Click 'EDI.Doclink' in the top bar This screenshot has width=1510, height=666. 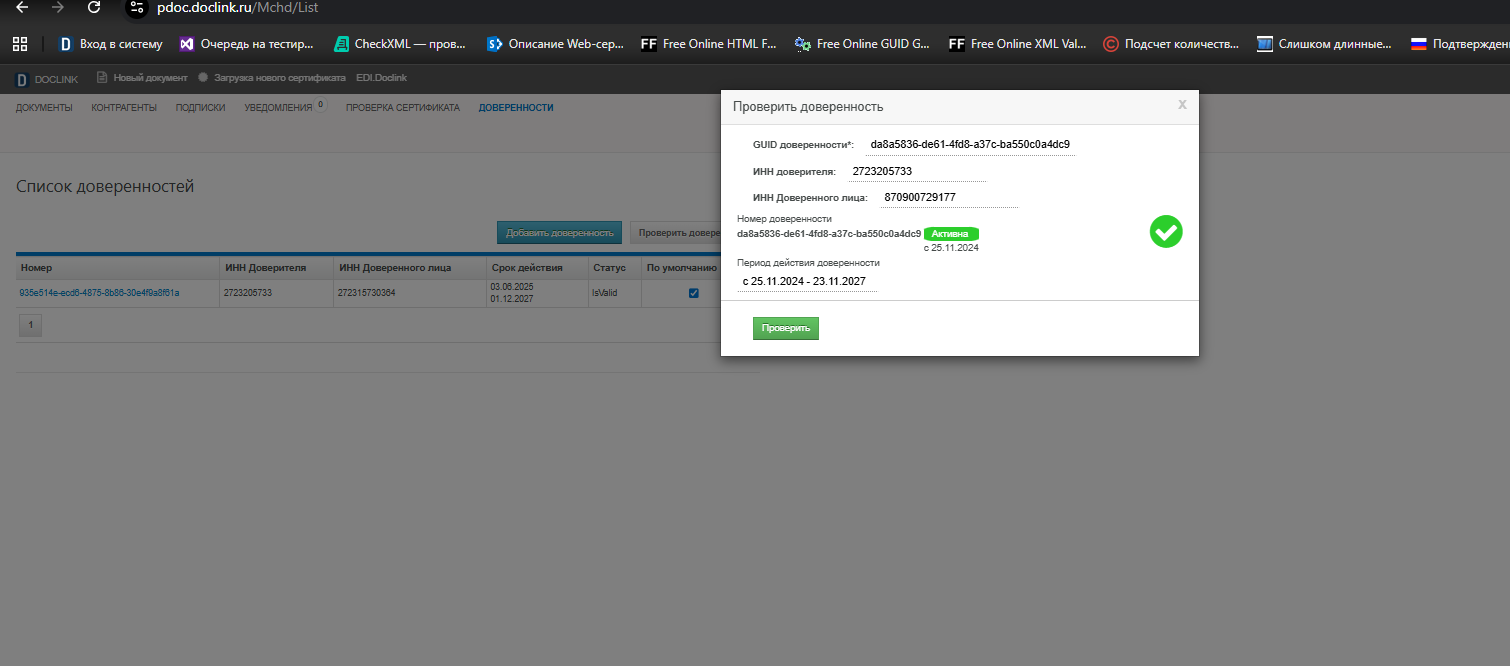coord(381,78)
